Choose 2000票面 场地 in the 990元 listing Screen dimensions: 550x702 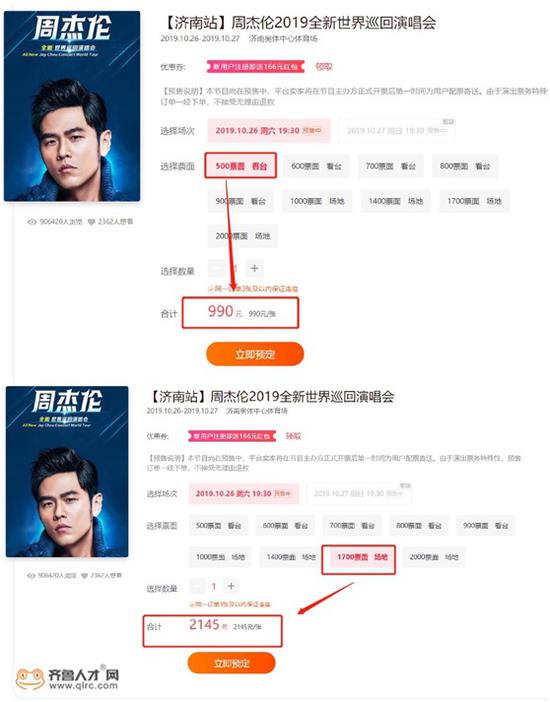coord(243,236)
